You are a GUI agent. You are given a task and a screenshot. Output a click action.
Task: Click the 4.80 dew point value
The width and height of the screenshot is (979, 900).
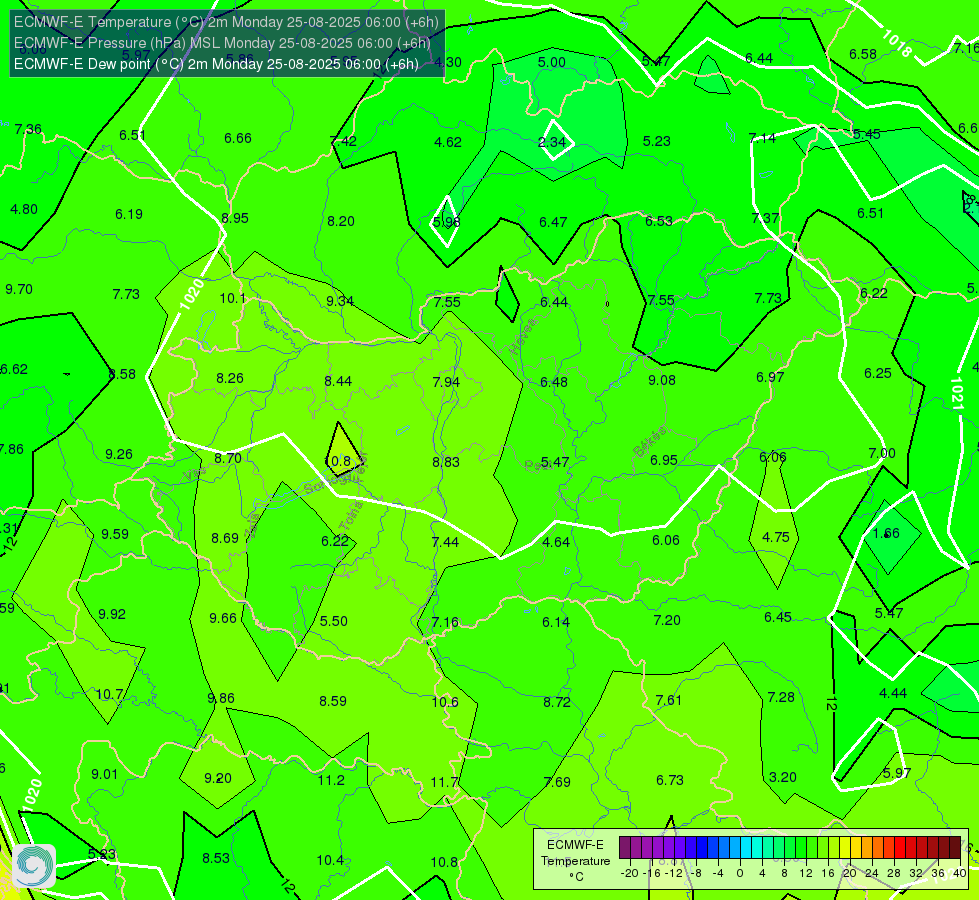(x=24, y=209)
